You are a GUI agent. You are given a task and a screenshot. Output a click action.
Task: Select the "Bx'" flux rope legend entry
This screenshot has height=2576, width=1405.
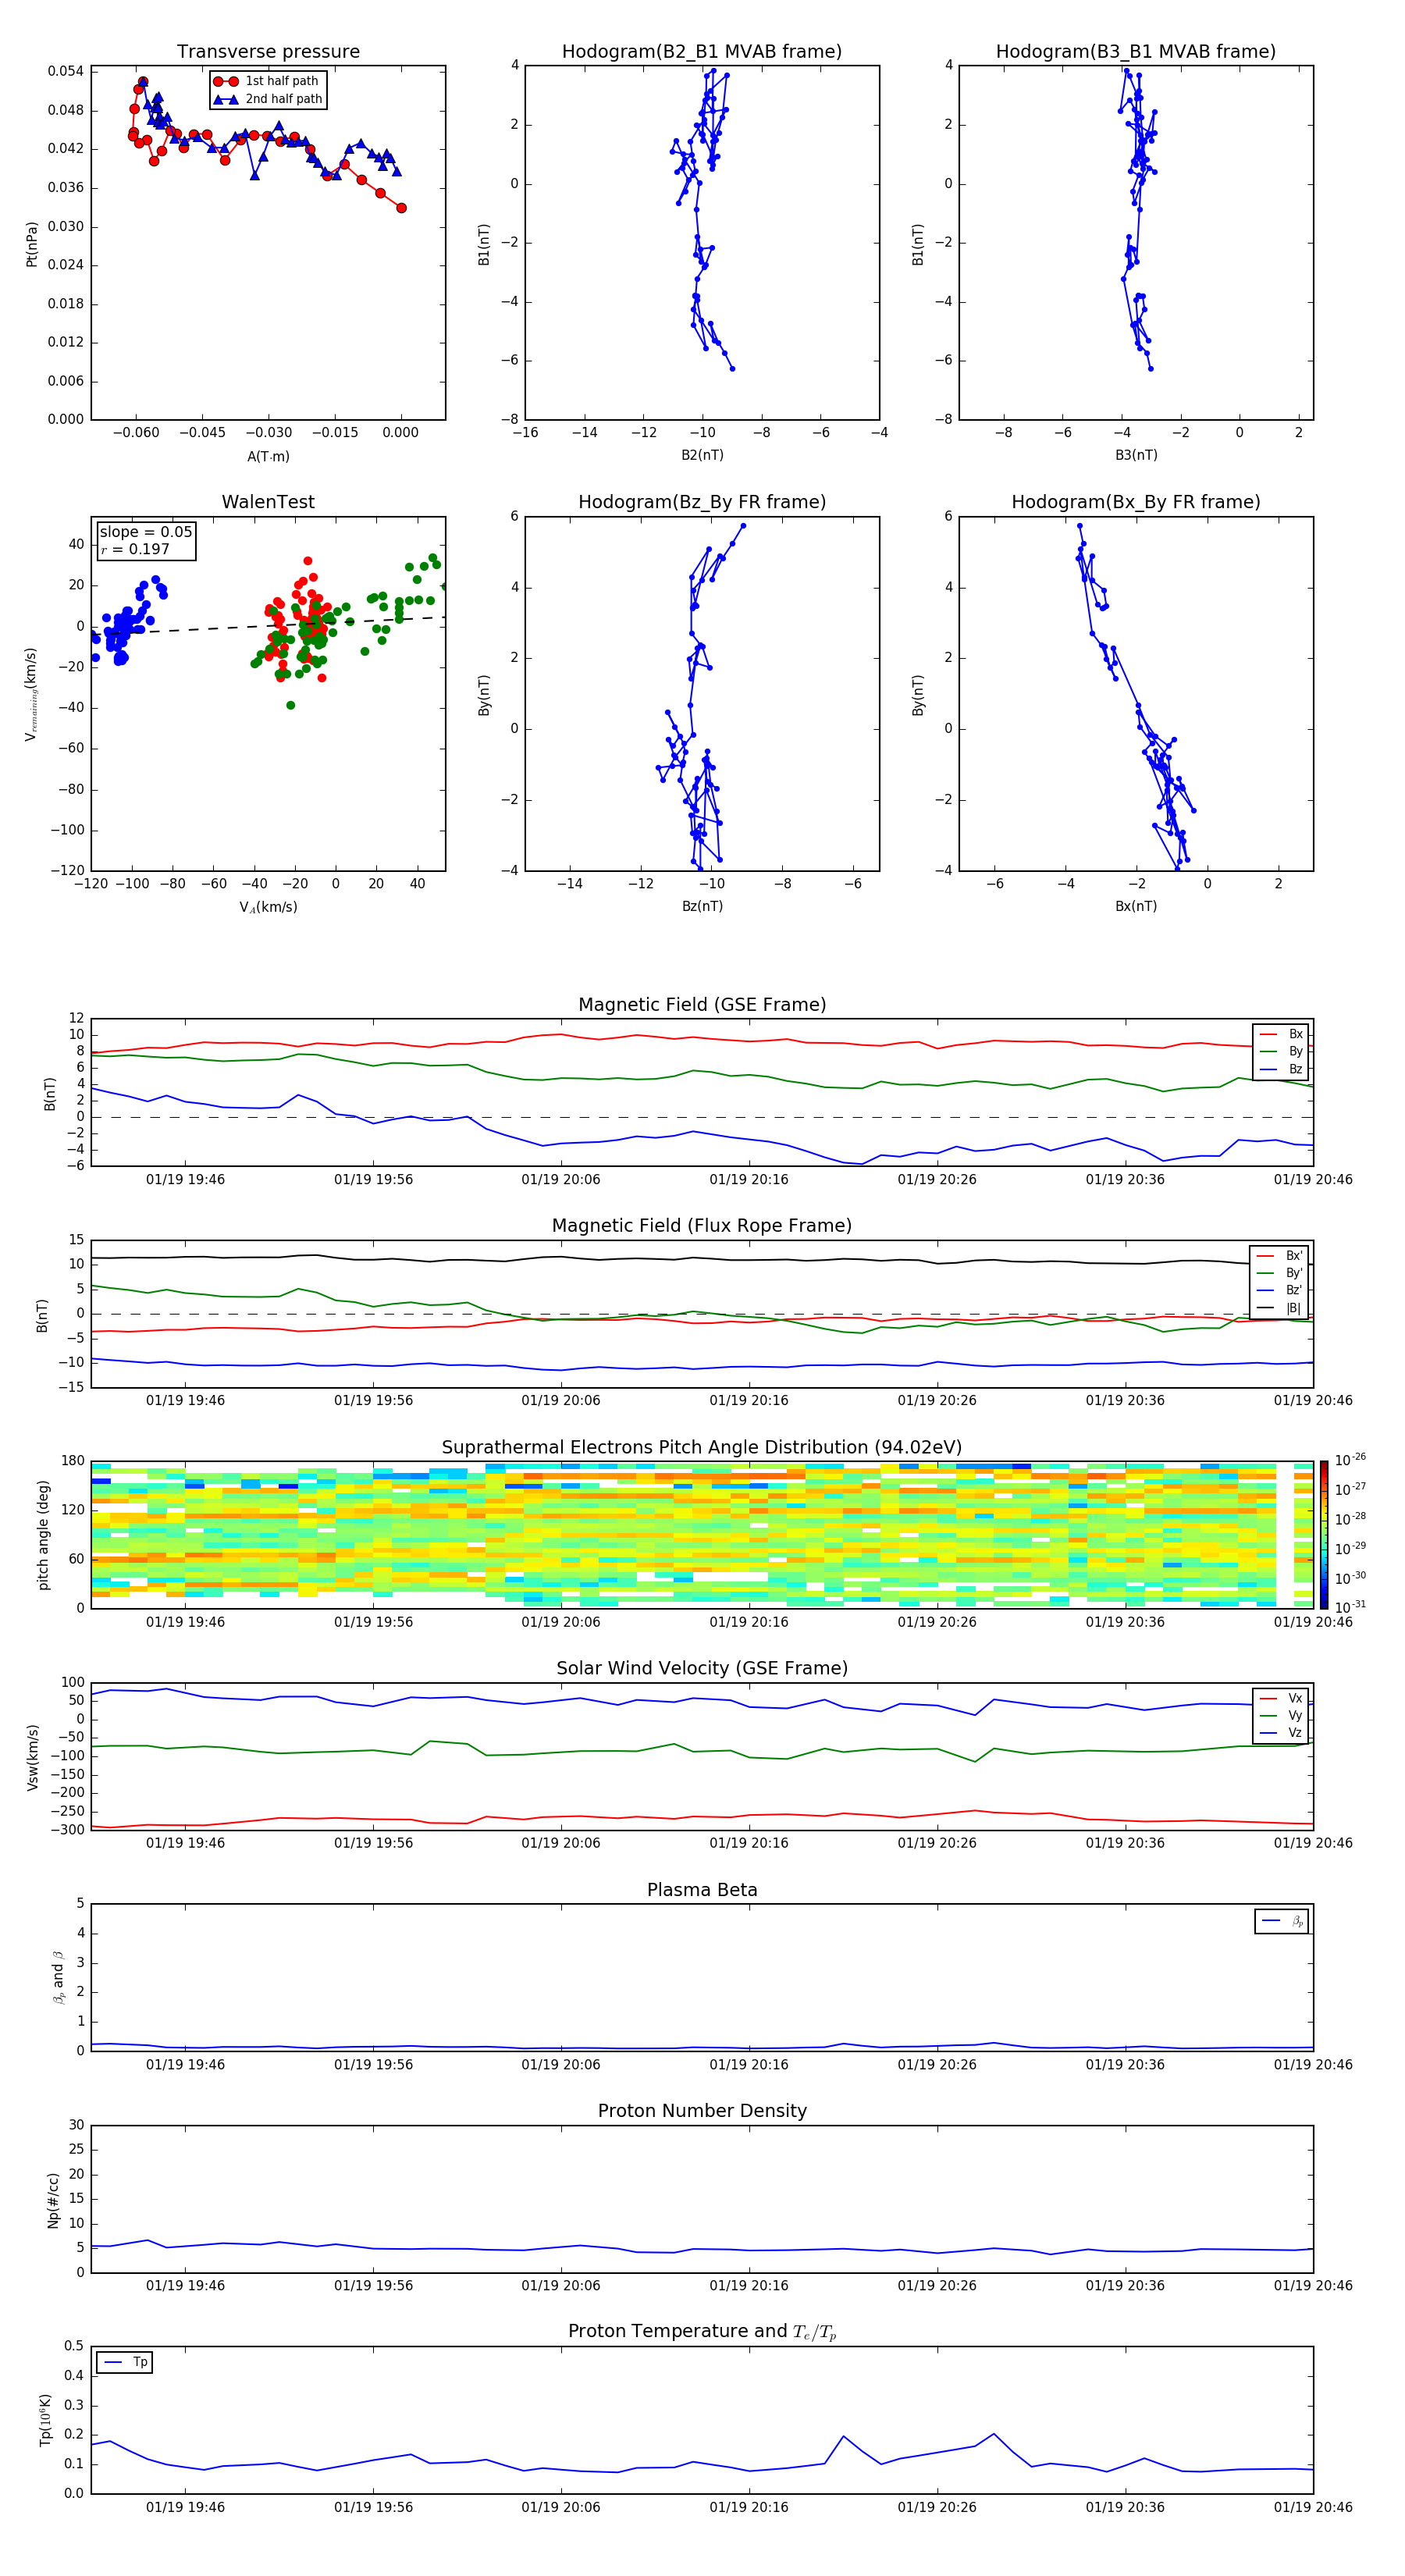click(1280, 1256)
